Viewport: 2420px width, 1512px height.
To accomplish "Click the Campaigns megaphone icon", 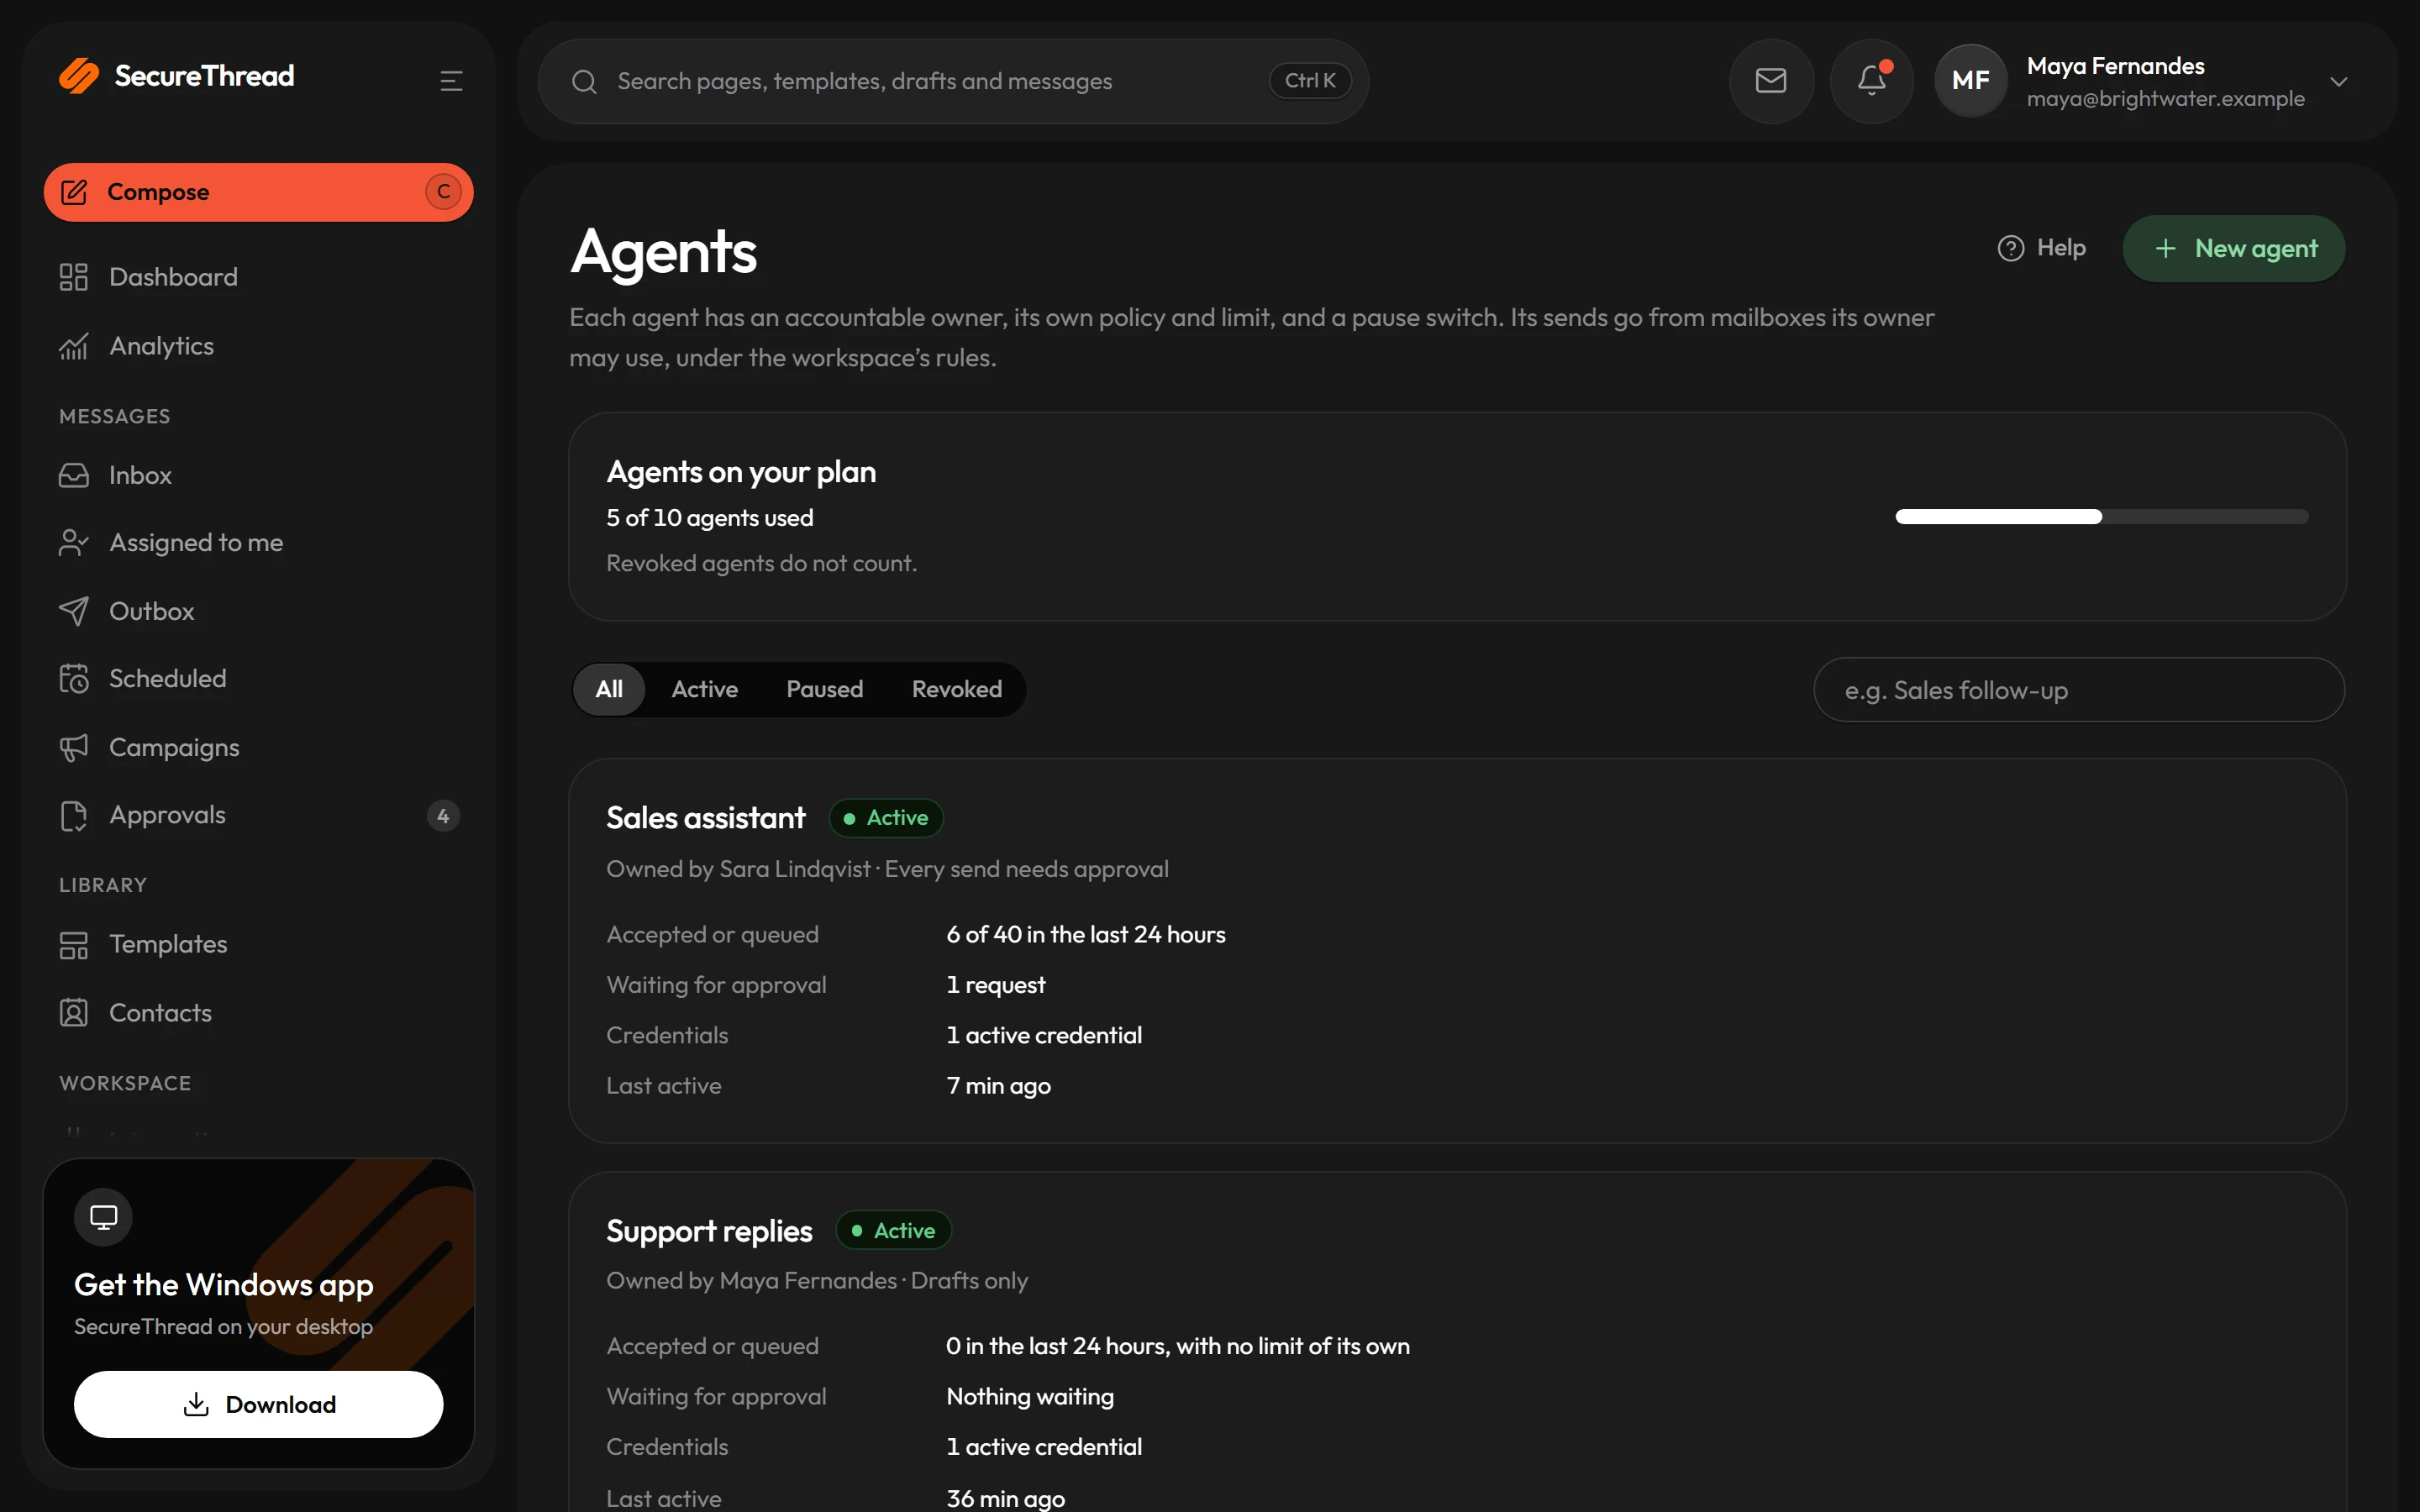I will 74,748.
